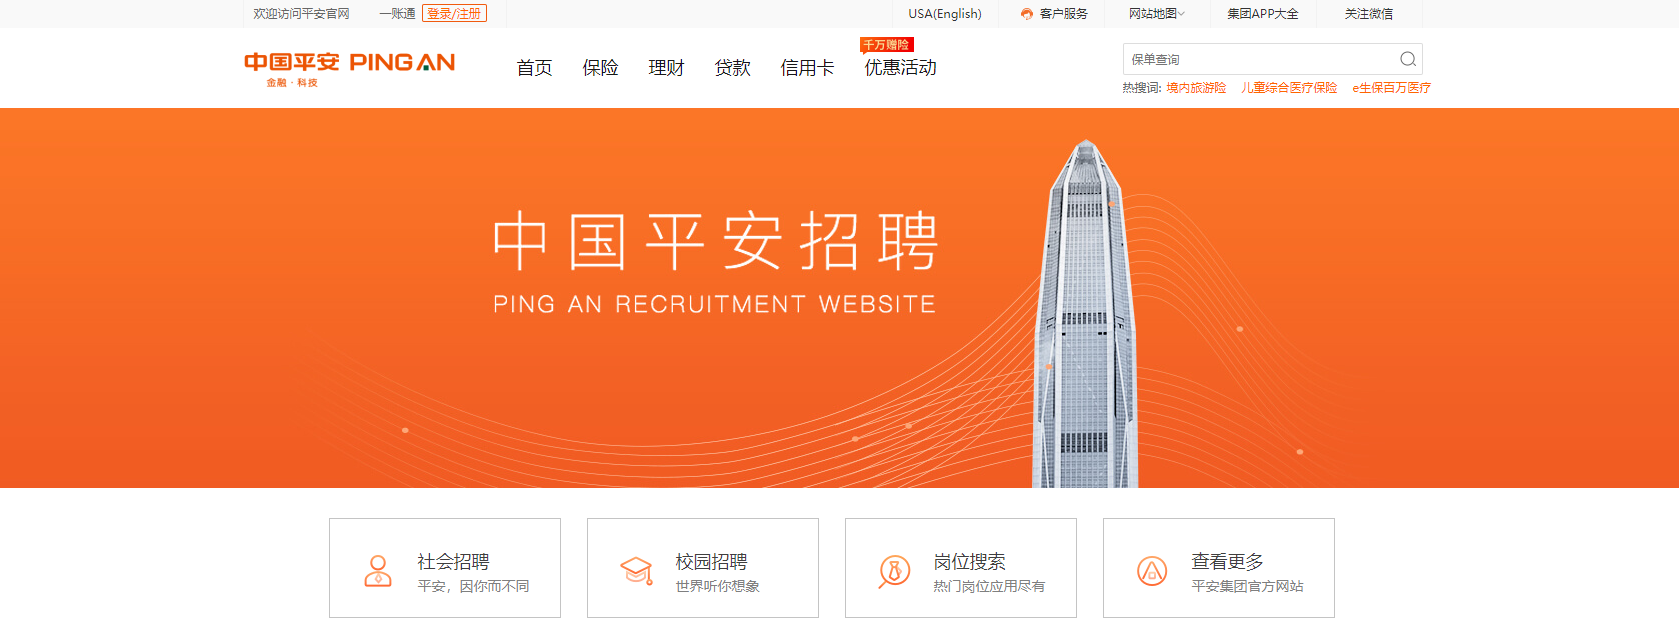This screenshot has width=1679, height=626.
Task: Open the 社会招聘 person icon
Action: pyautogui.click(x=378, y=571)
